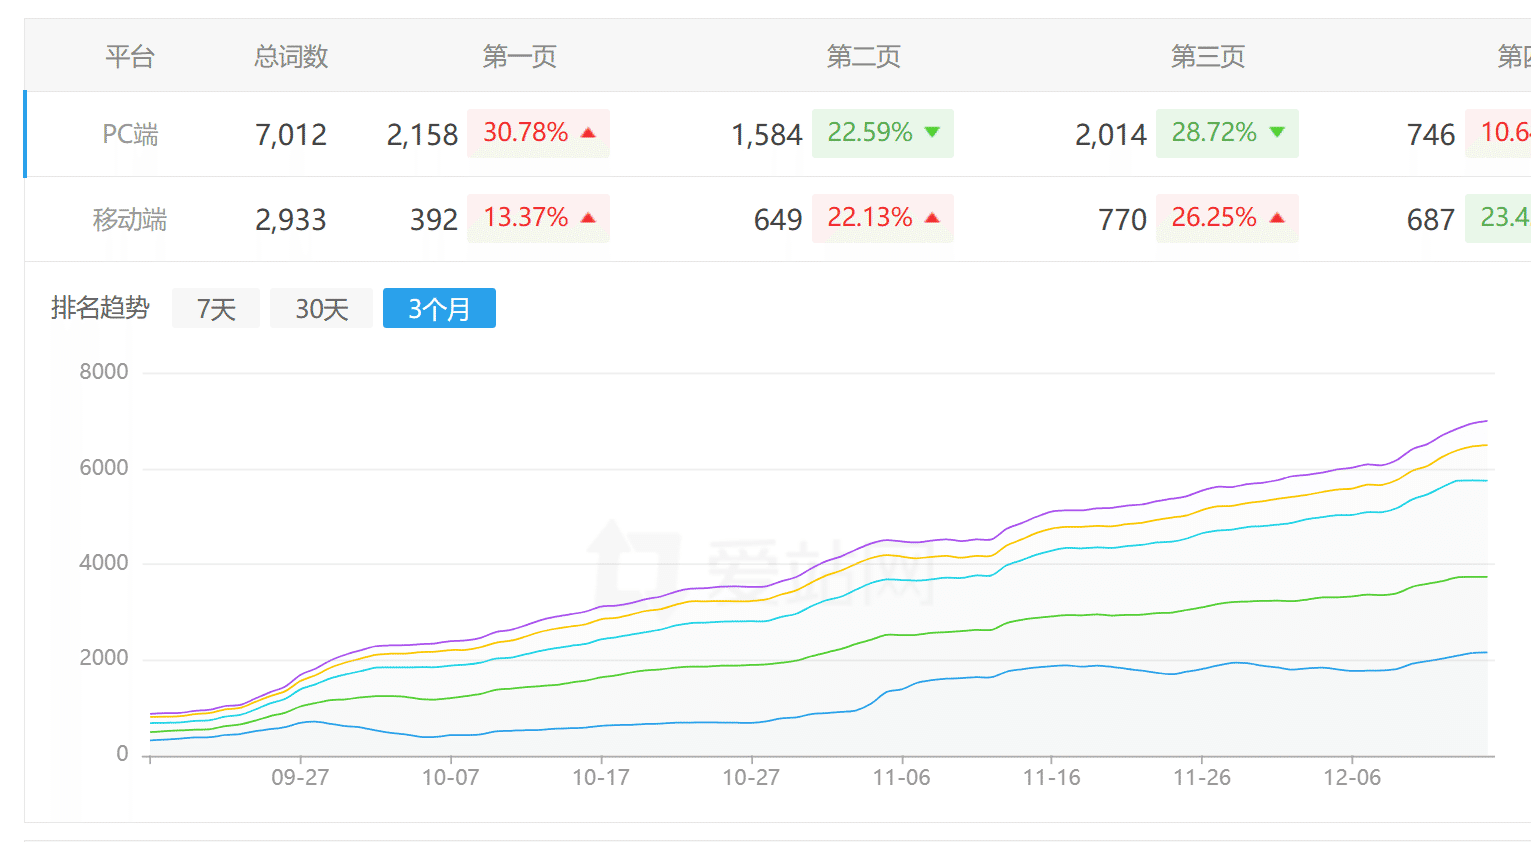Click PC端 third page count 2,014

1111,134
